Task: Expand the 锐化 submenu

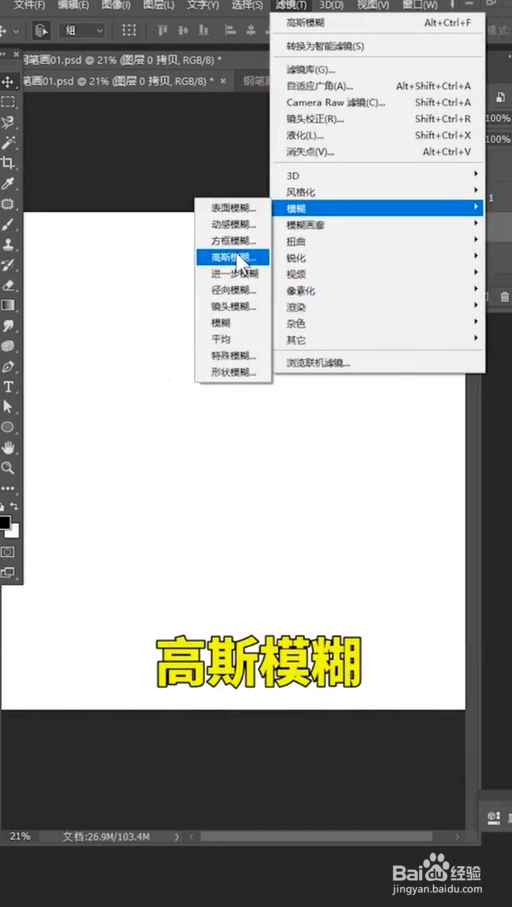Action: 378,258
